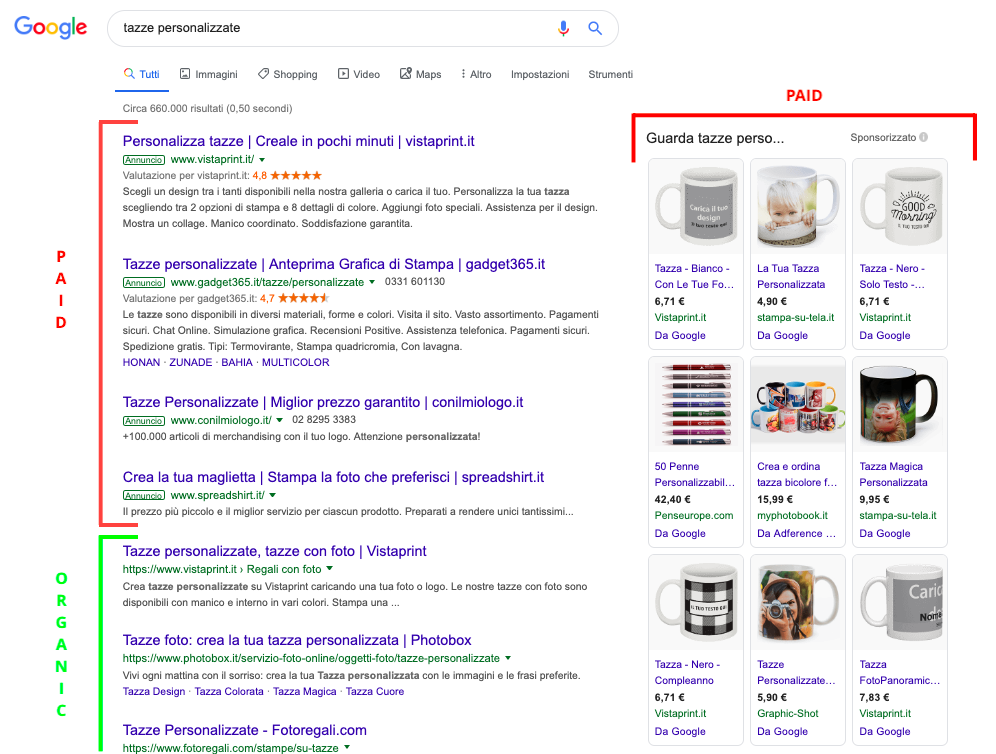Click the Sponsorizzato info icon
The image size is (996, 754).
(922, 138)
